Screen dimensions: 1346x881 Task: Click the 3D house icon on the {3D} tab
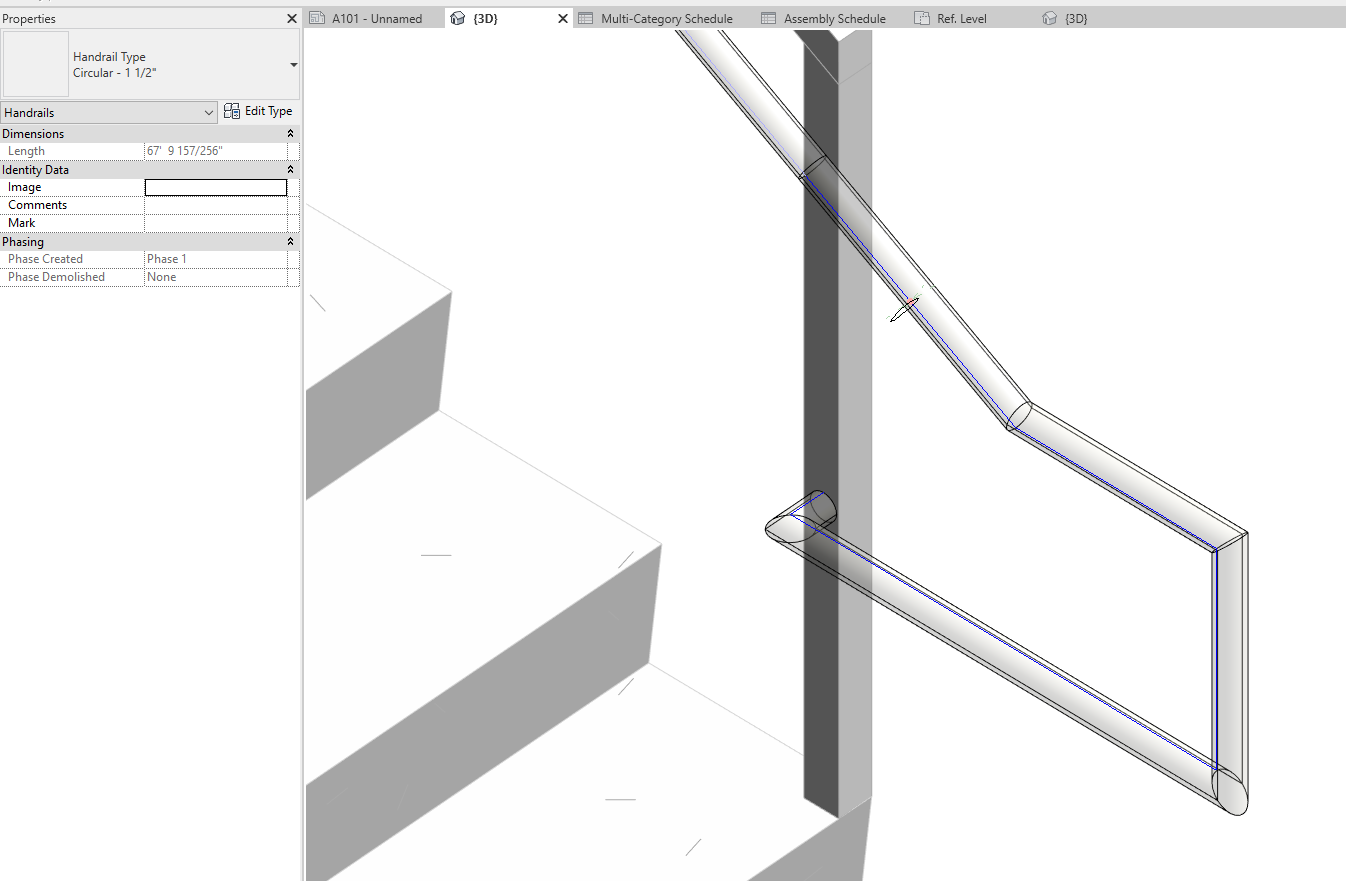pos(458,17)
